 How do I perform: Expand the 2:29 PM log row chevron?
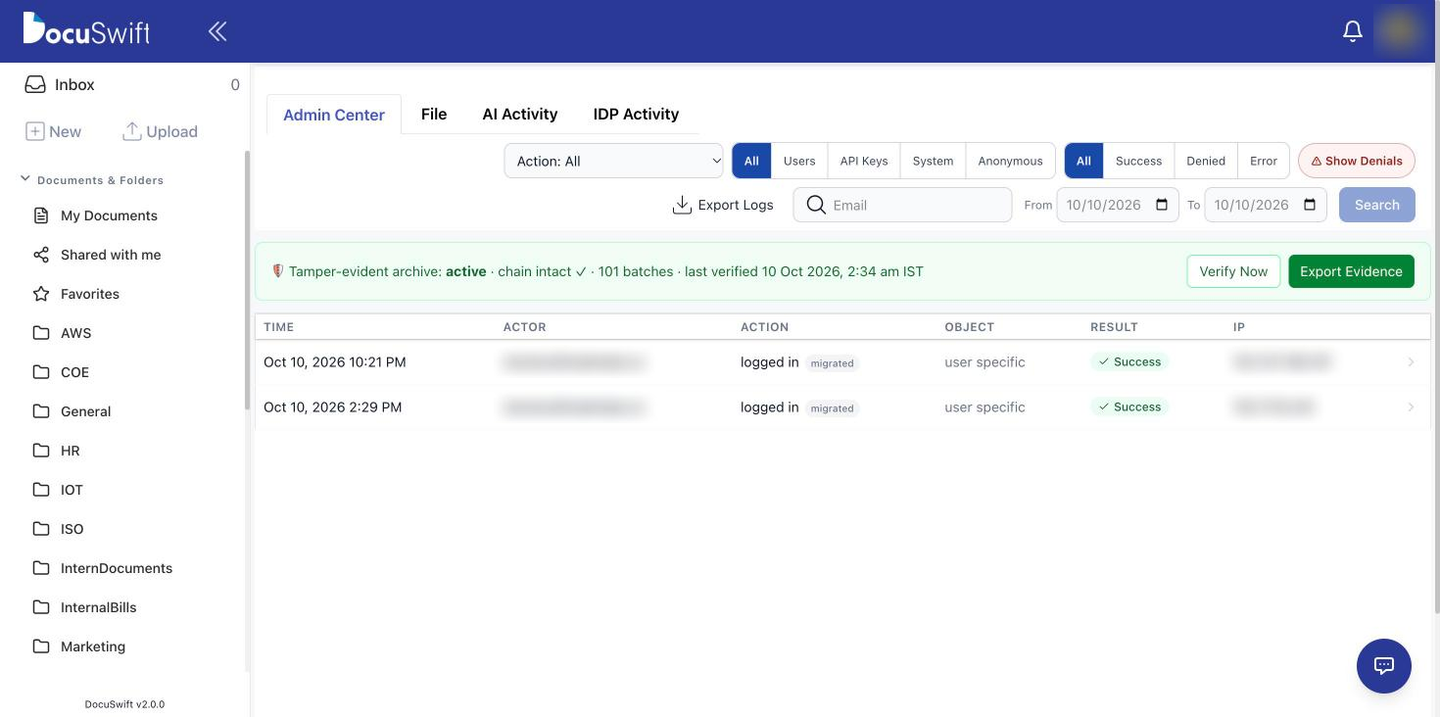[1411, 407]
